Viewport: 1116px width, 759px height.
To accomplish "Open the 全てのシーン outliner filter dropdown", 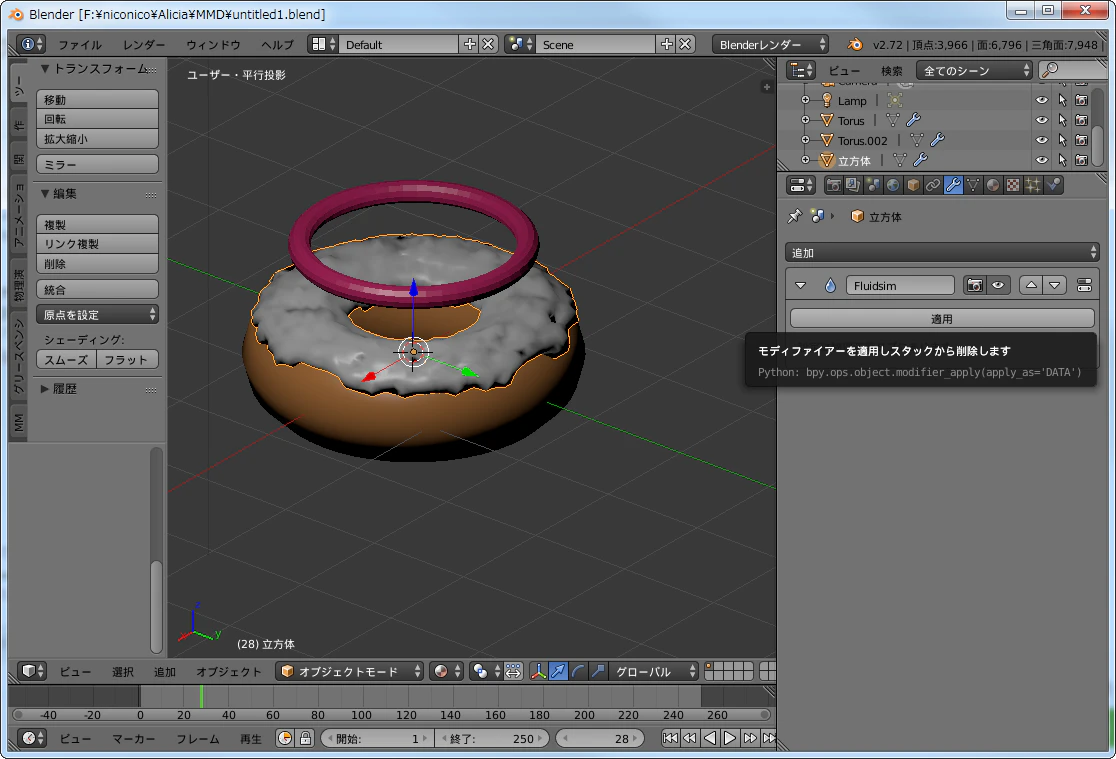I will [974, 70].
